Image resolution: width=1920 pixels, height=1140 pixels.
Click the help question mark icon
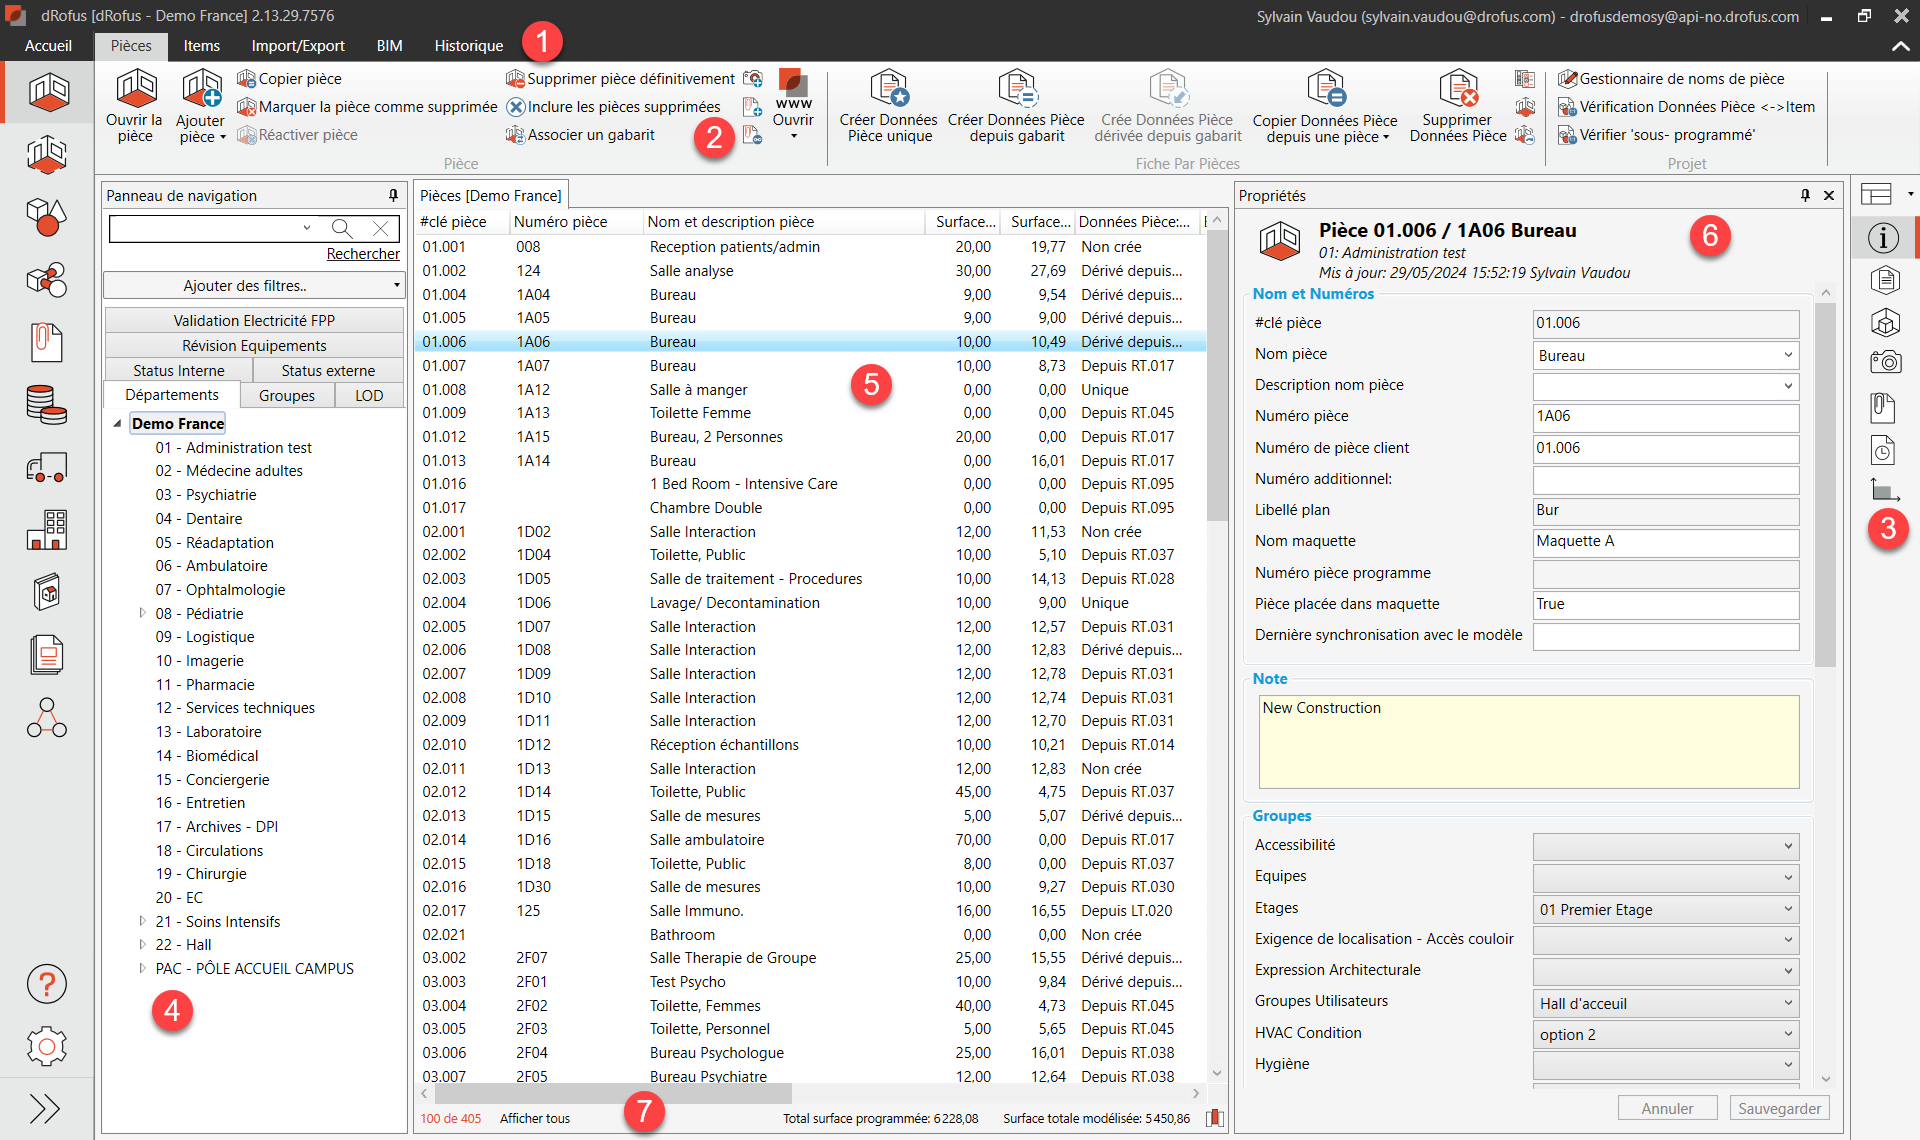pos(46,984)
